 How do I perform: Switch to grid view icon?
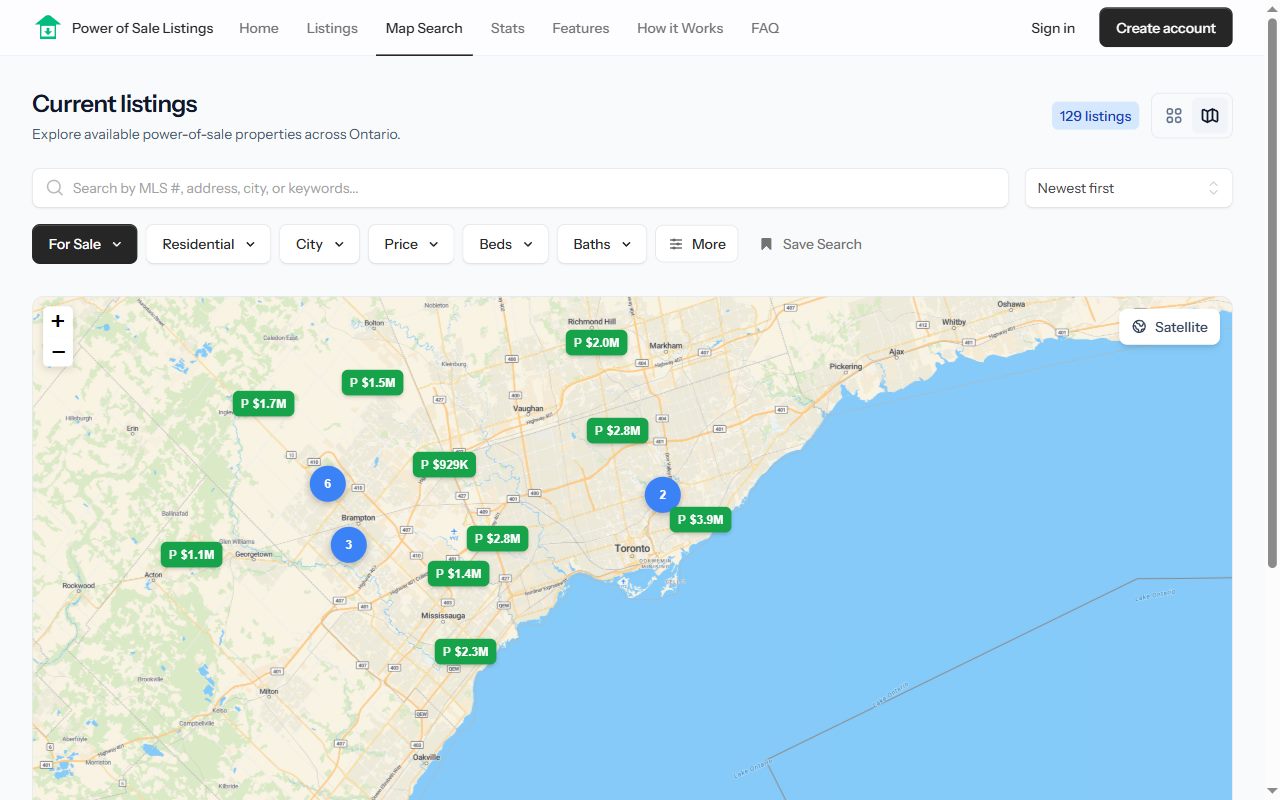(1174, 116)
